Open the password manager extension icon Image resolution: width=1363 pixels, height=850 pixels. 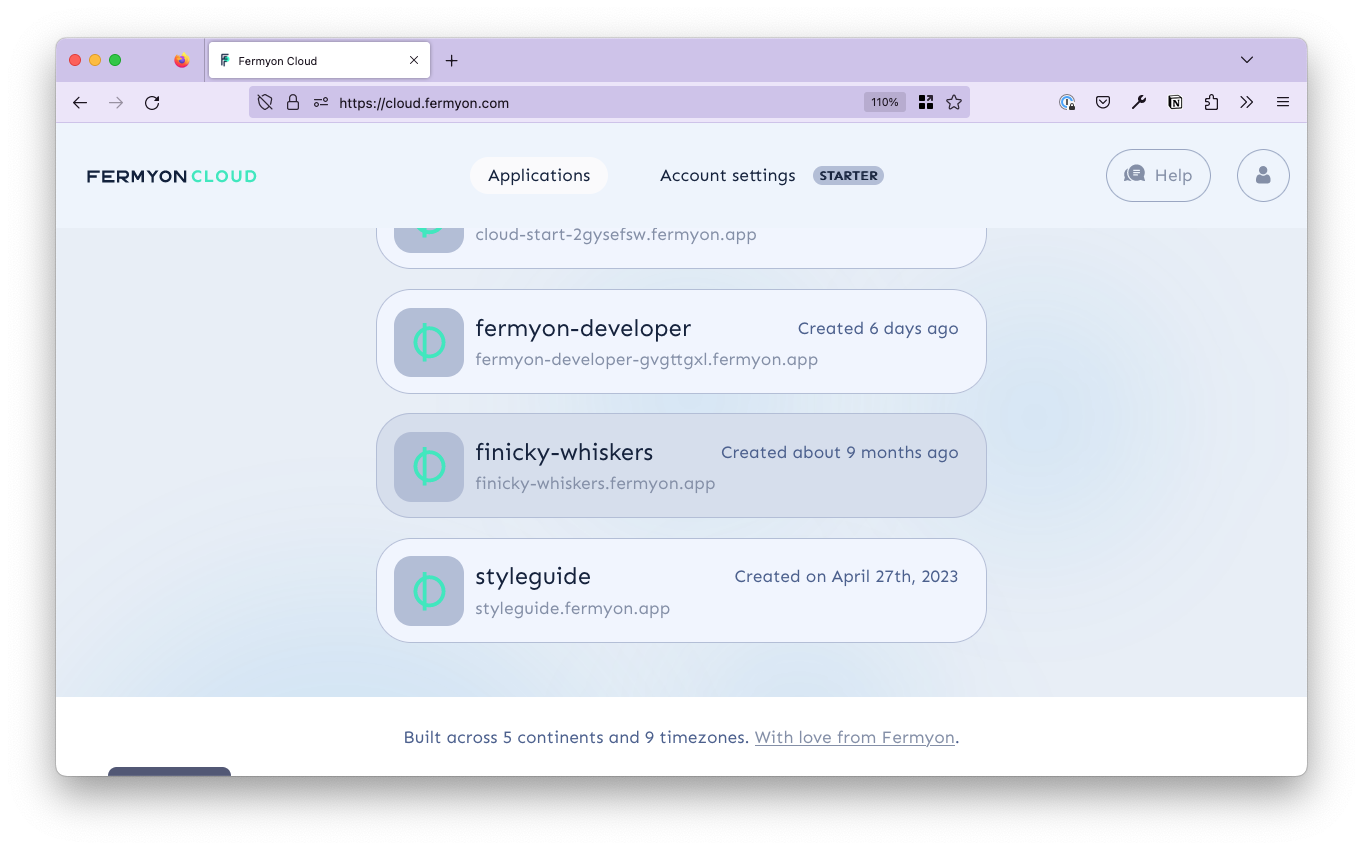click(x=1067, y=102)
